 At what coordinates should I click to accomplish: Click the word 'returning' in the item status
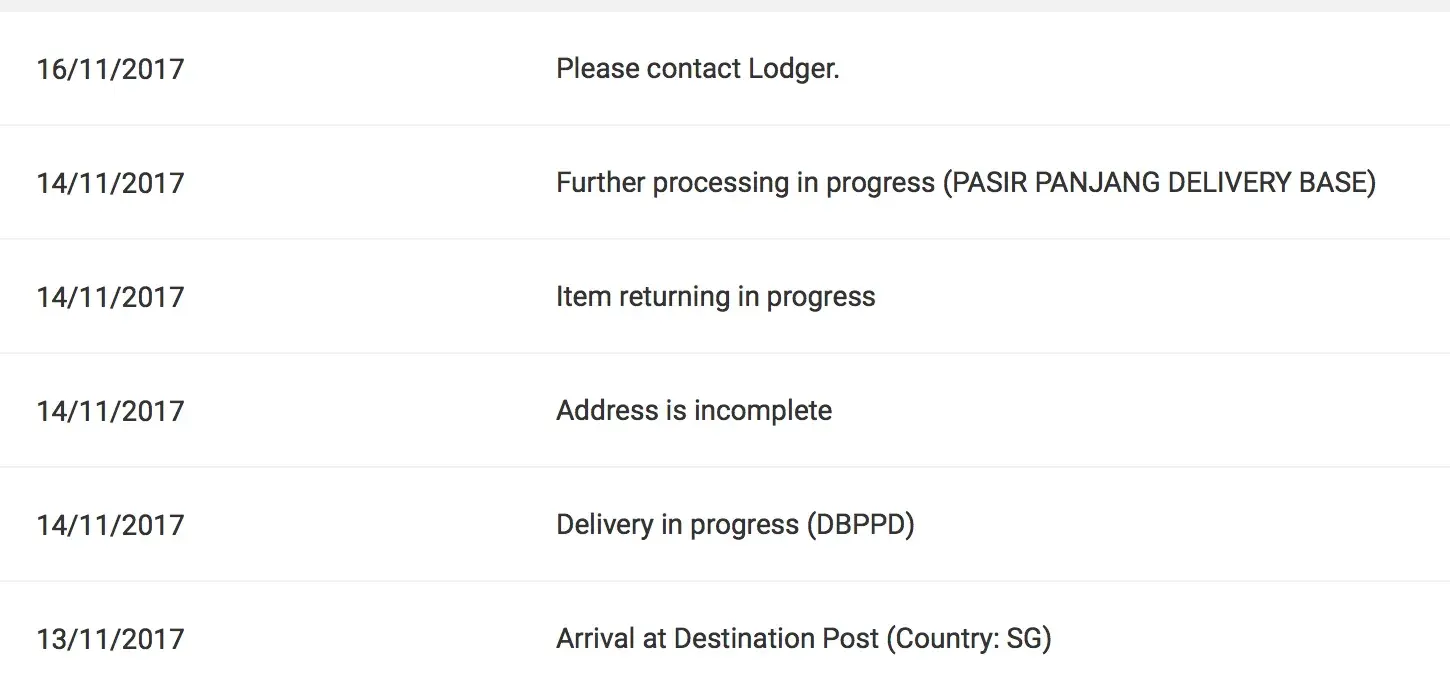click(674, 297)
